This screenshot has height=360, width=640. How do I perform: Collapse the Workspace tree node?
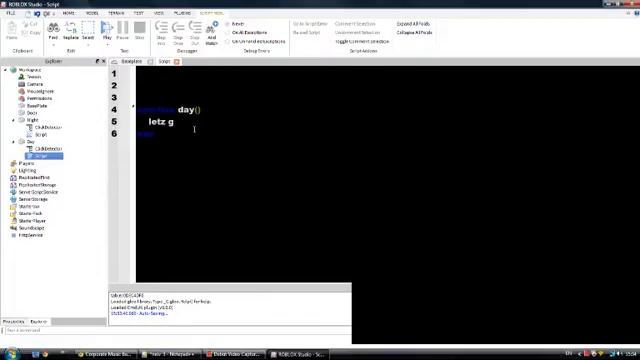(x=6, y=70)
